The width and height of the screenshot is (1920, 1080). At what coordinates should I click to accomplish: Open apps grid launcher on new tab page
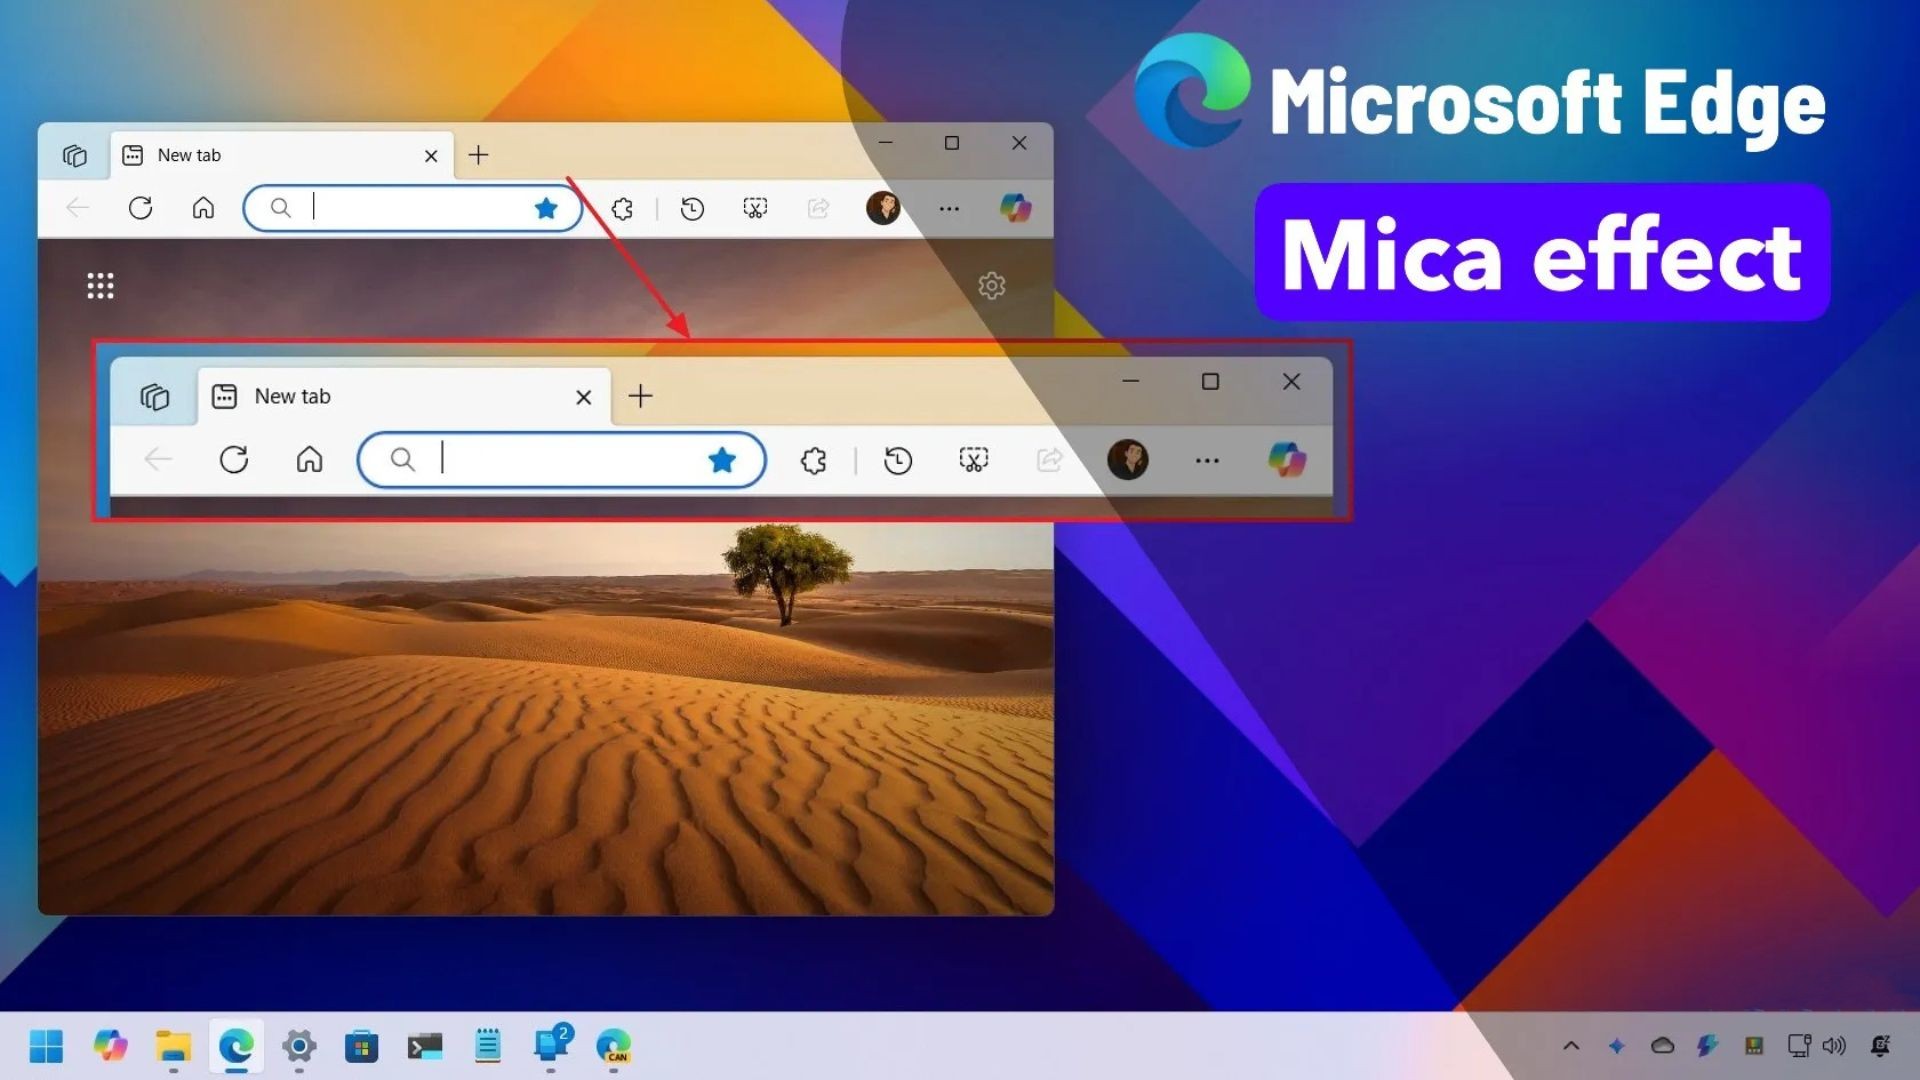(x=100, y=286)
